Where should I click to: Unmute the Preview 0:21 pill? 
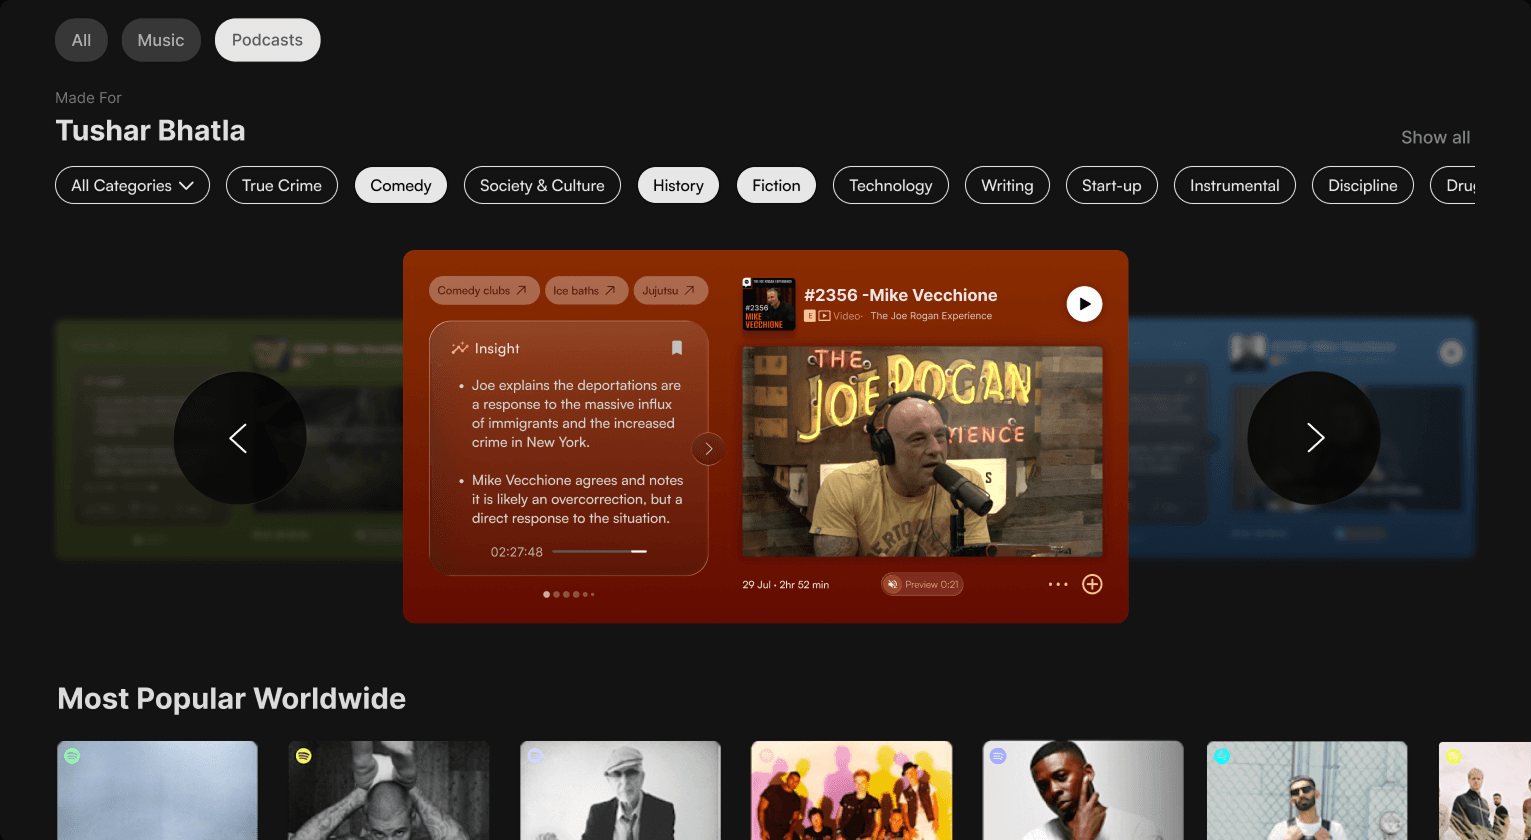[922, 584]
